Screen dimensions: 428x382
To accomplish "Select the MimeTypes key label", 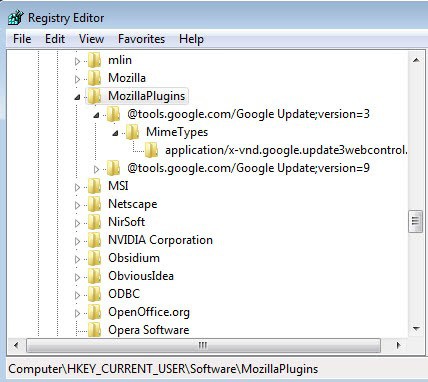I will pyautogui.click(x=177, y=132).
